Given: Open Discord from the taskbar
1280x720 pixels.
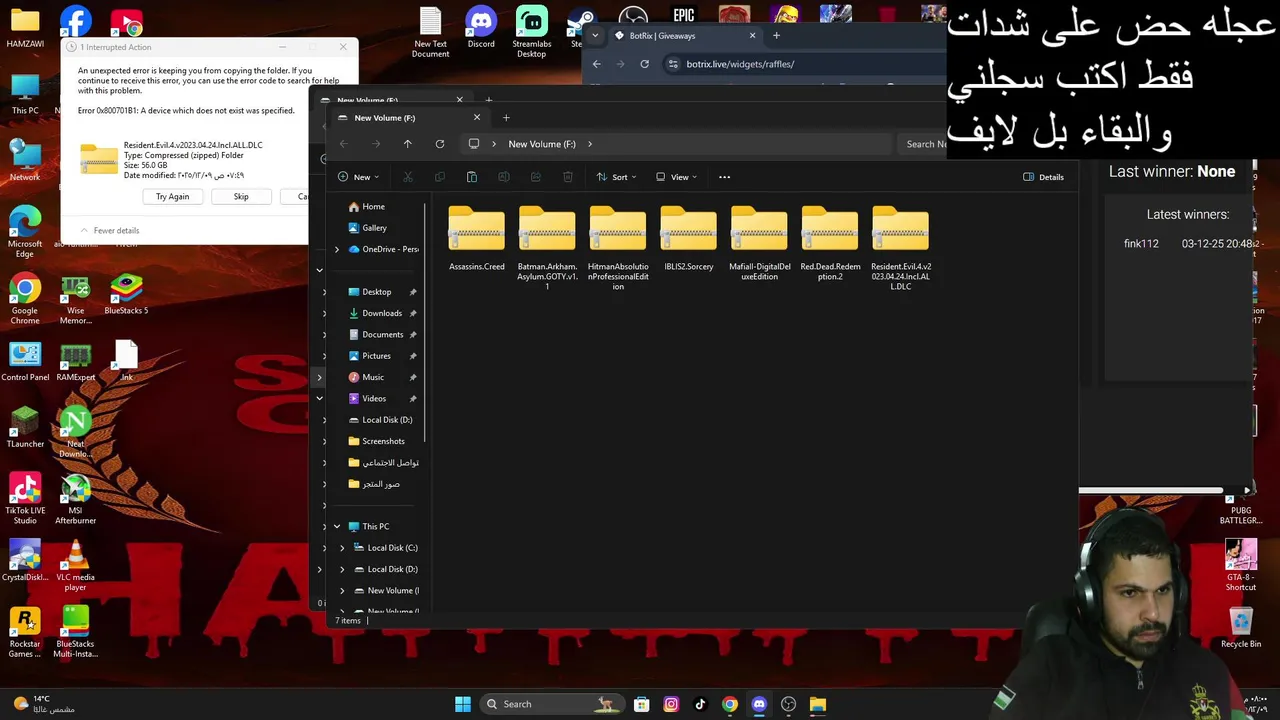Looking at the screenshot, I should 759,704.
